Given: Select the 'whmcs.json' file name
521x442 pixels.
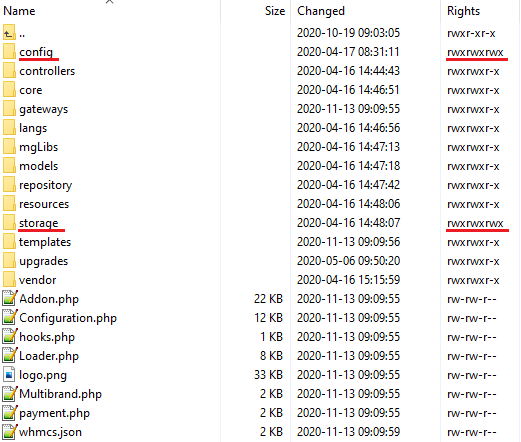Looking at the screenshot, I should 50,432.
